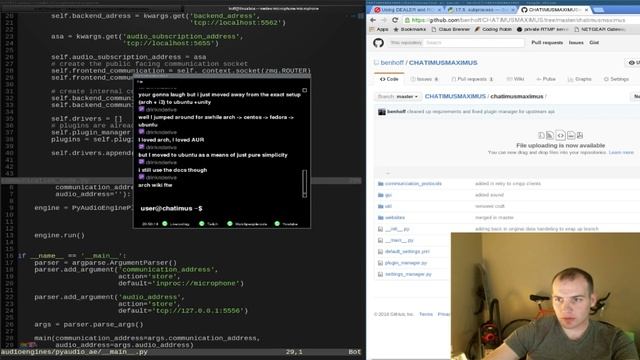Screen dimensions: 640x360
Task: Open the default_settings.yml file
Action: [407, 251]
